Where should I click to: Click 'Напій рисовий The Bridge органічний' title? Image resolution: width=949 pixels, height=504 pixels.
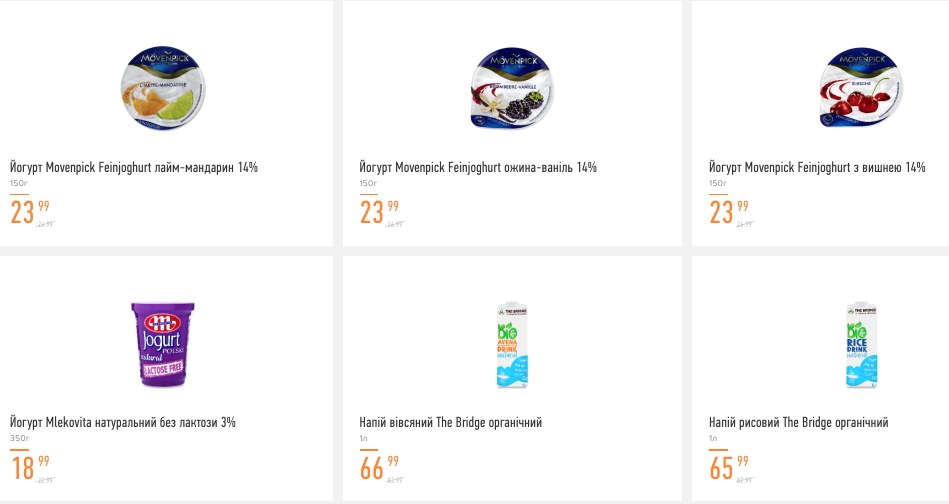798,423
